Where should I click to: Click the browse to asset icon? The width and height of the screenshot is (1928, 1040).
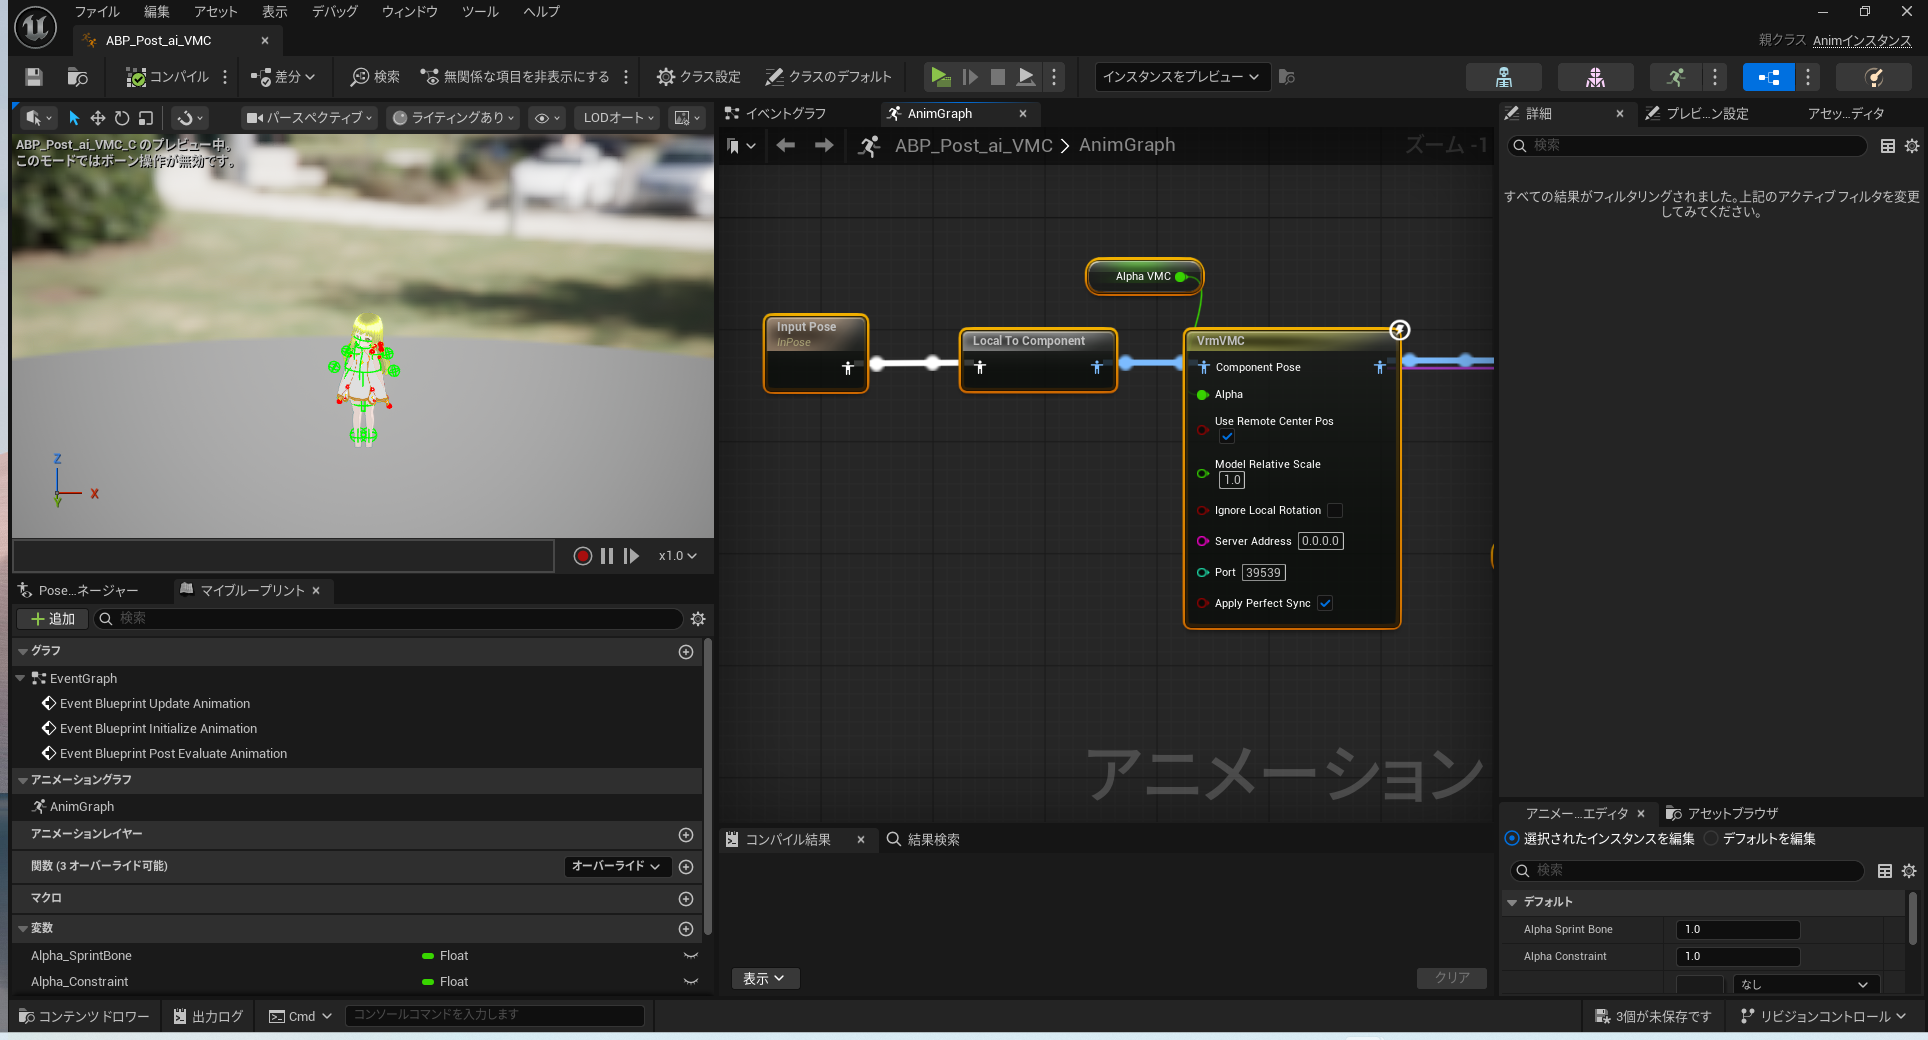(x=77, y=77)
